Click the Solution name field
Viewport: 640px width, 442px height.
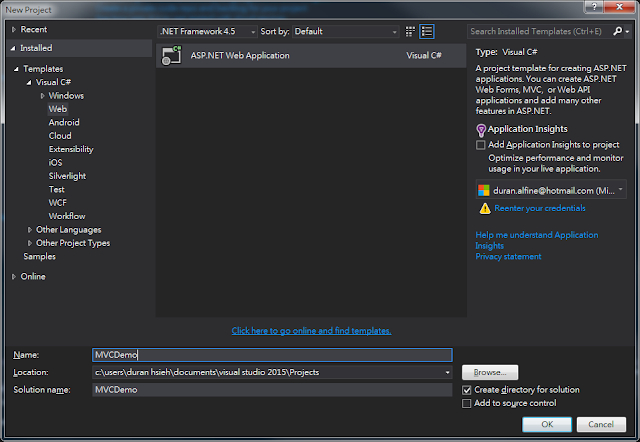[x=272, y=390]
